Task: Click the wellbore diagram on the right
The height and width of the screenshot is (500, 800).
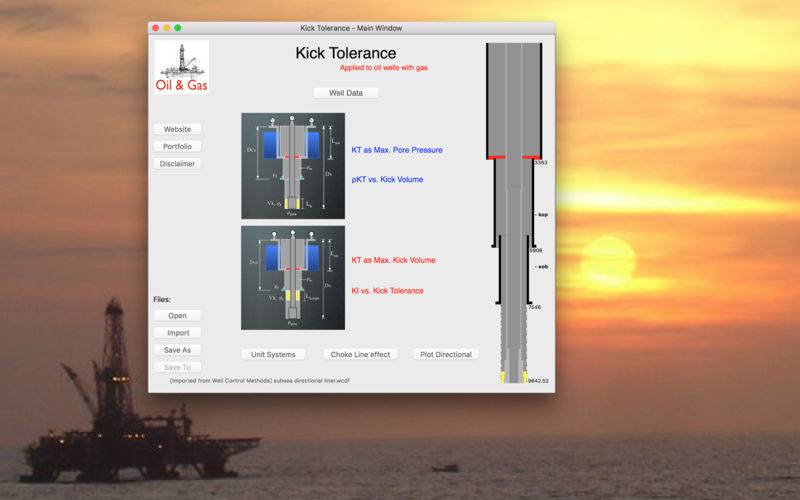Action: coord(514,213)
